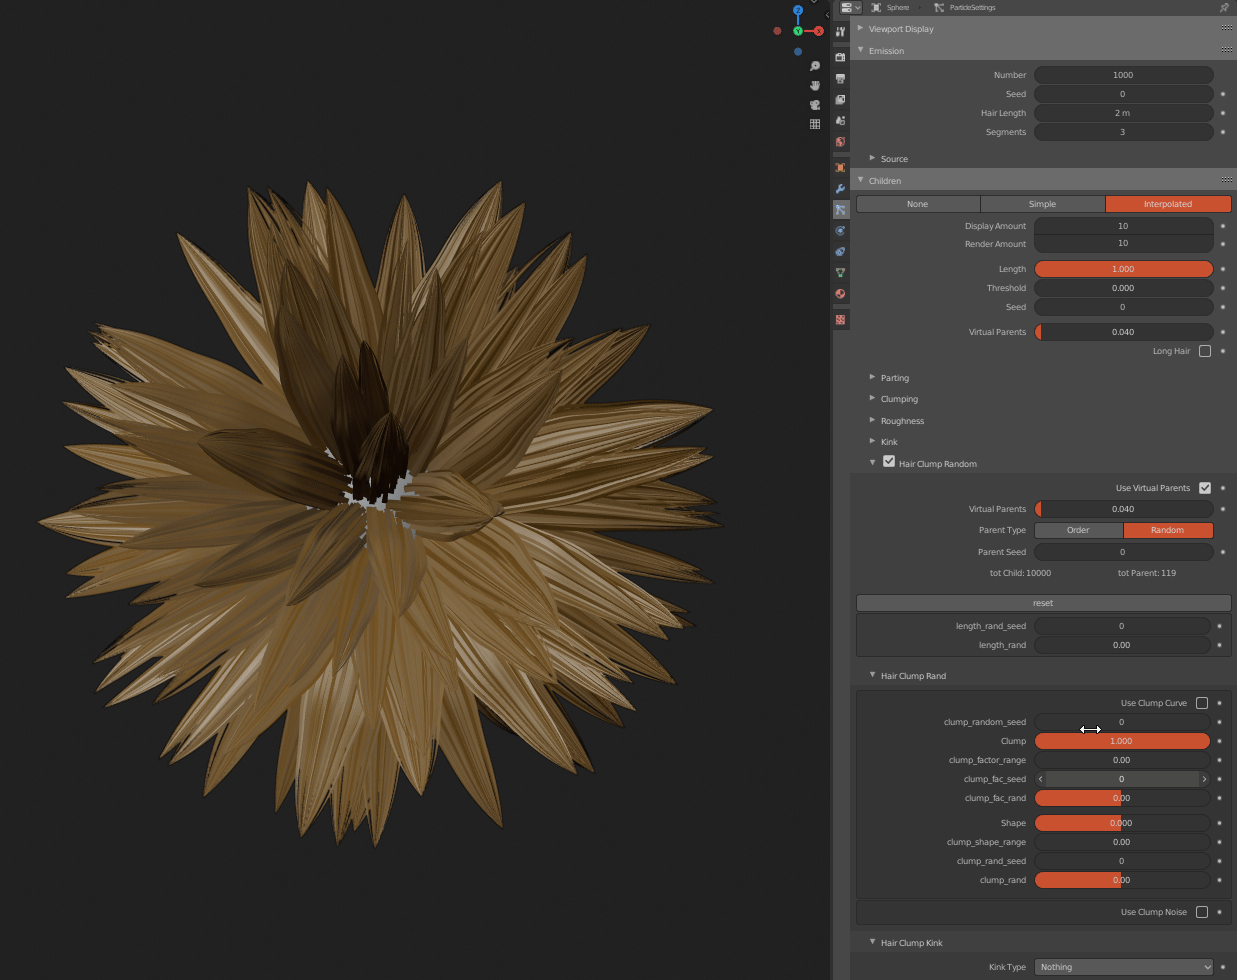Switch to orthographic grid view icon
1237x980 pixels.
815,124
